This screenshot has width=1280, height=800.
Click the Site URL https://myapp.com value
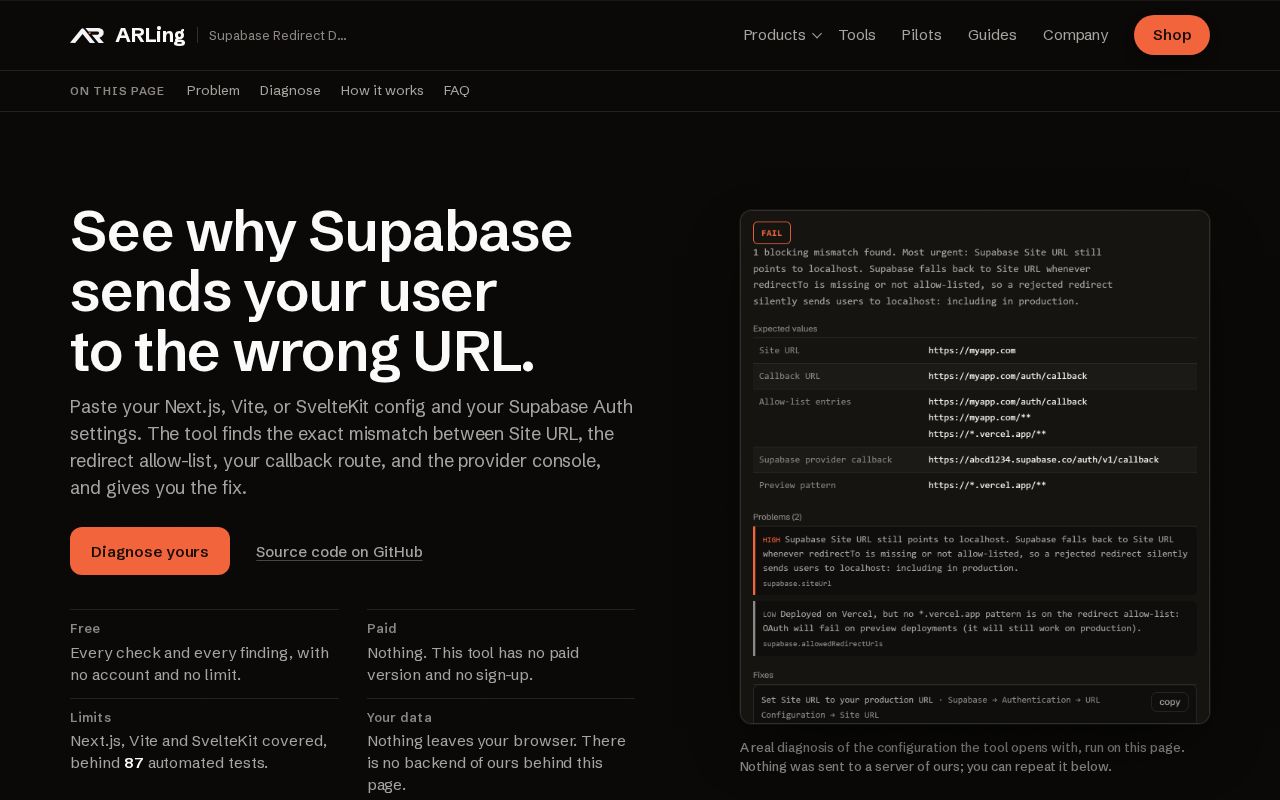pos(972,351)
